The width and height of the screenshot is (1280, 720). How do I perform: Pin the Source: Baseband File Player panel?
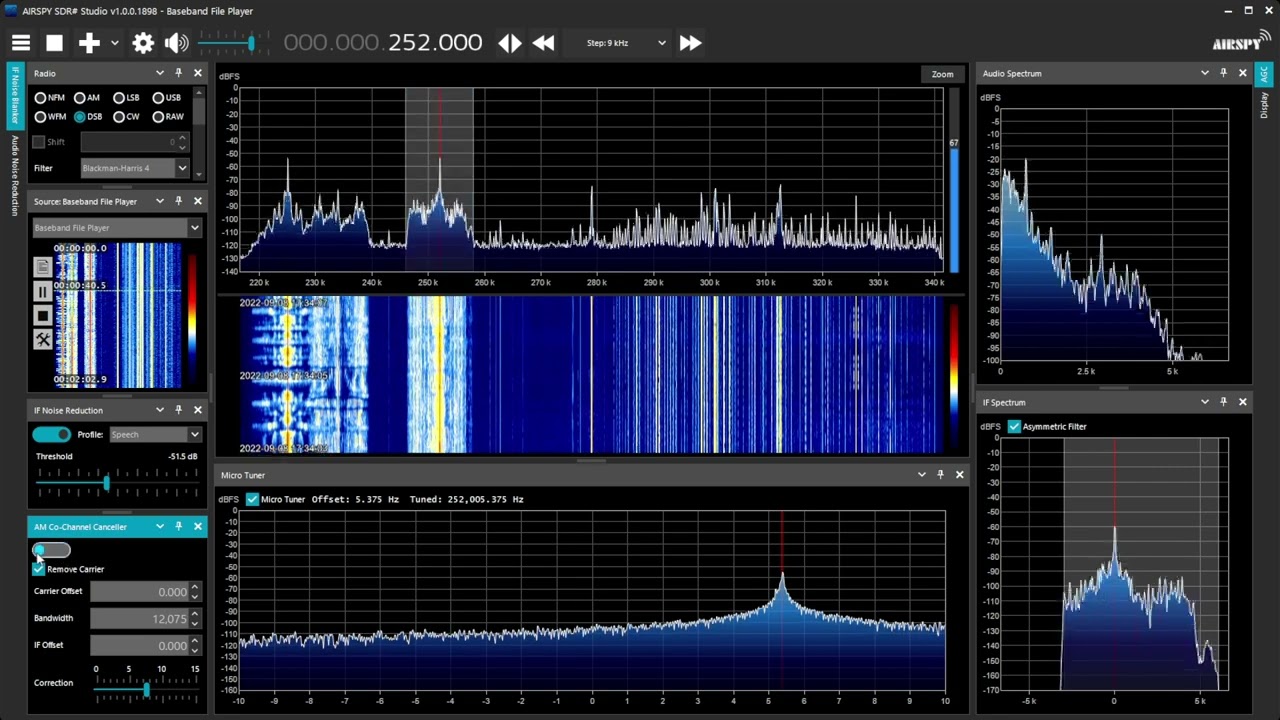pyautogui.click(x=179, y=201)
